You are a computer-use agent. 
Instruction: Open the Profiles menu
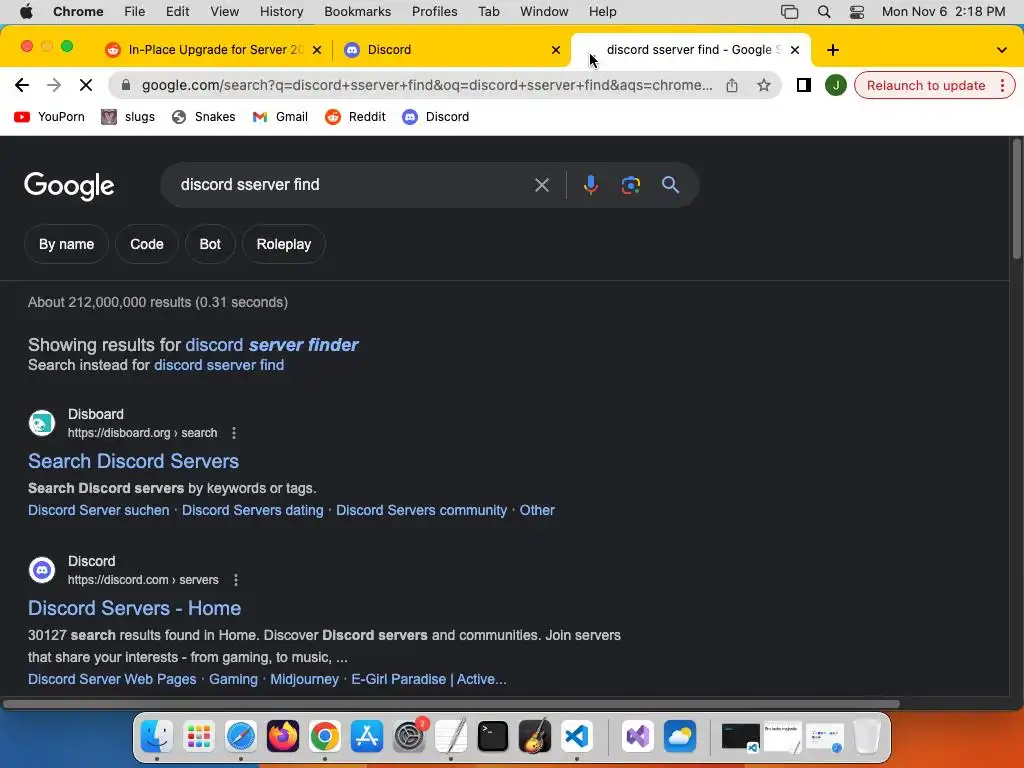pos(434,12)
